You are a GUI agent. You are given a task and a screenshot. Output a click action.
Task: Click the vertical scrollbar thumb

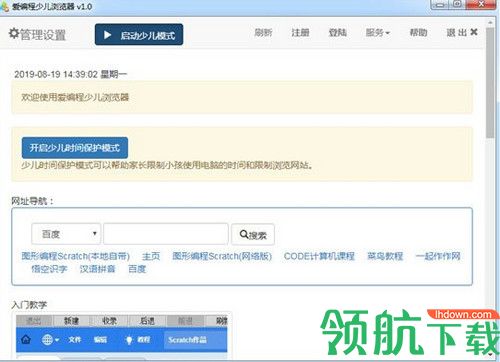[x=490, y=83]
